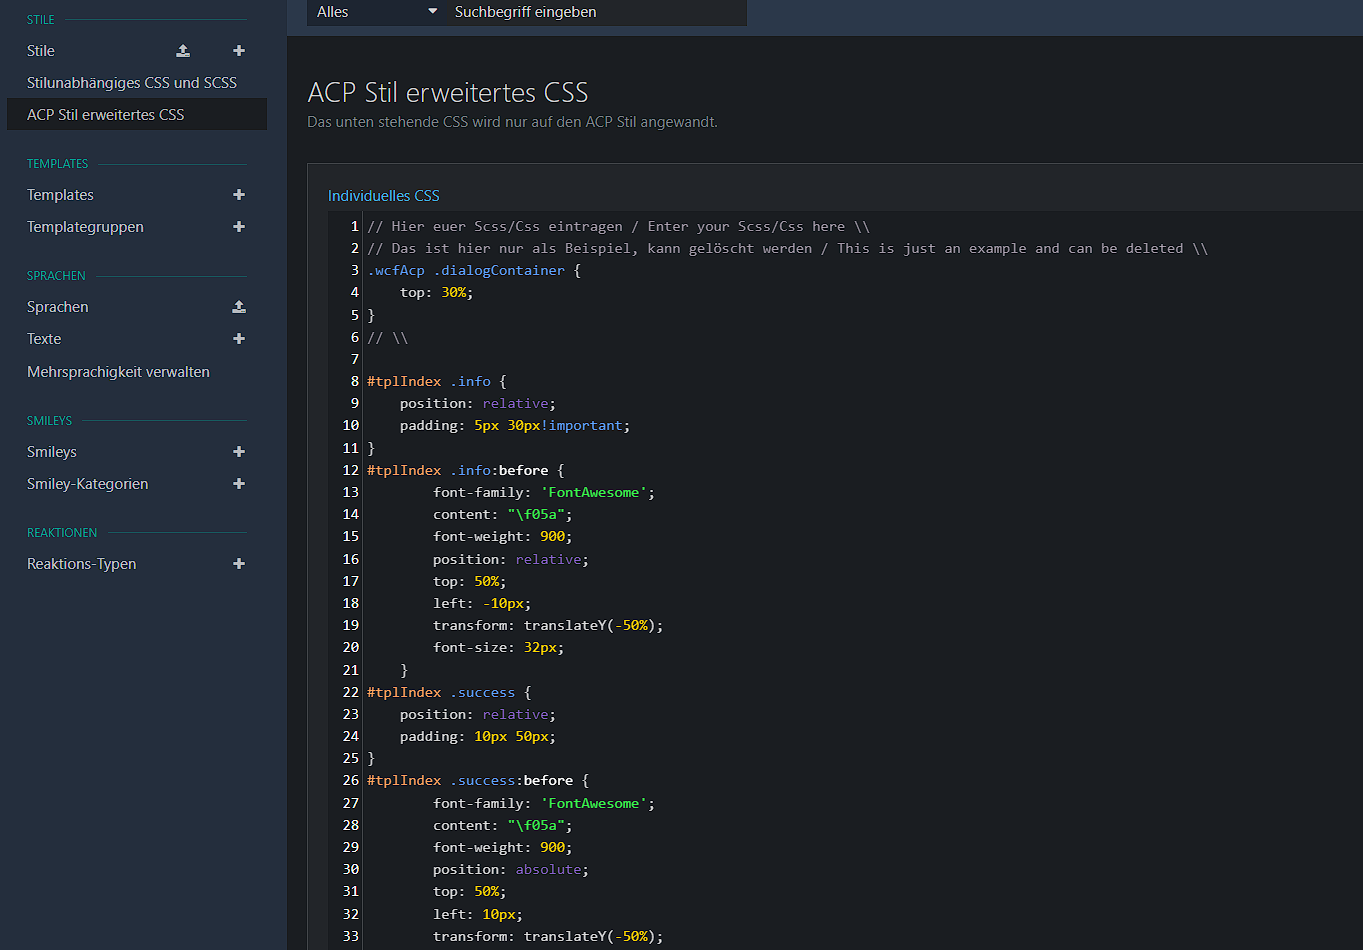This screenshot has width=1363, height=950.
Task: Click the plus icon next to Texte
Action: pos(239,339)
